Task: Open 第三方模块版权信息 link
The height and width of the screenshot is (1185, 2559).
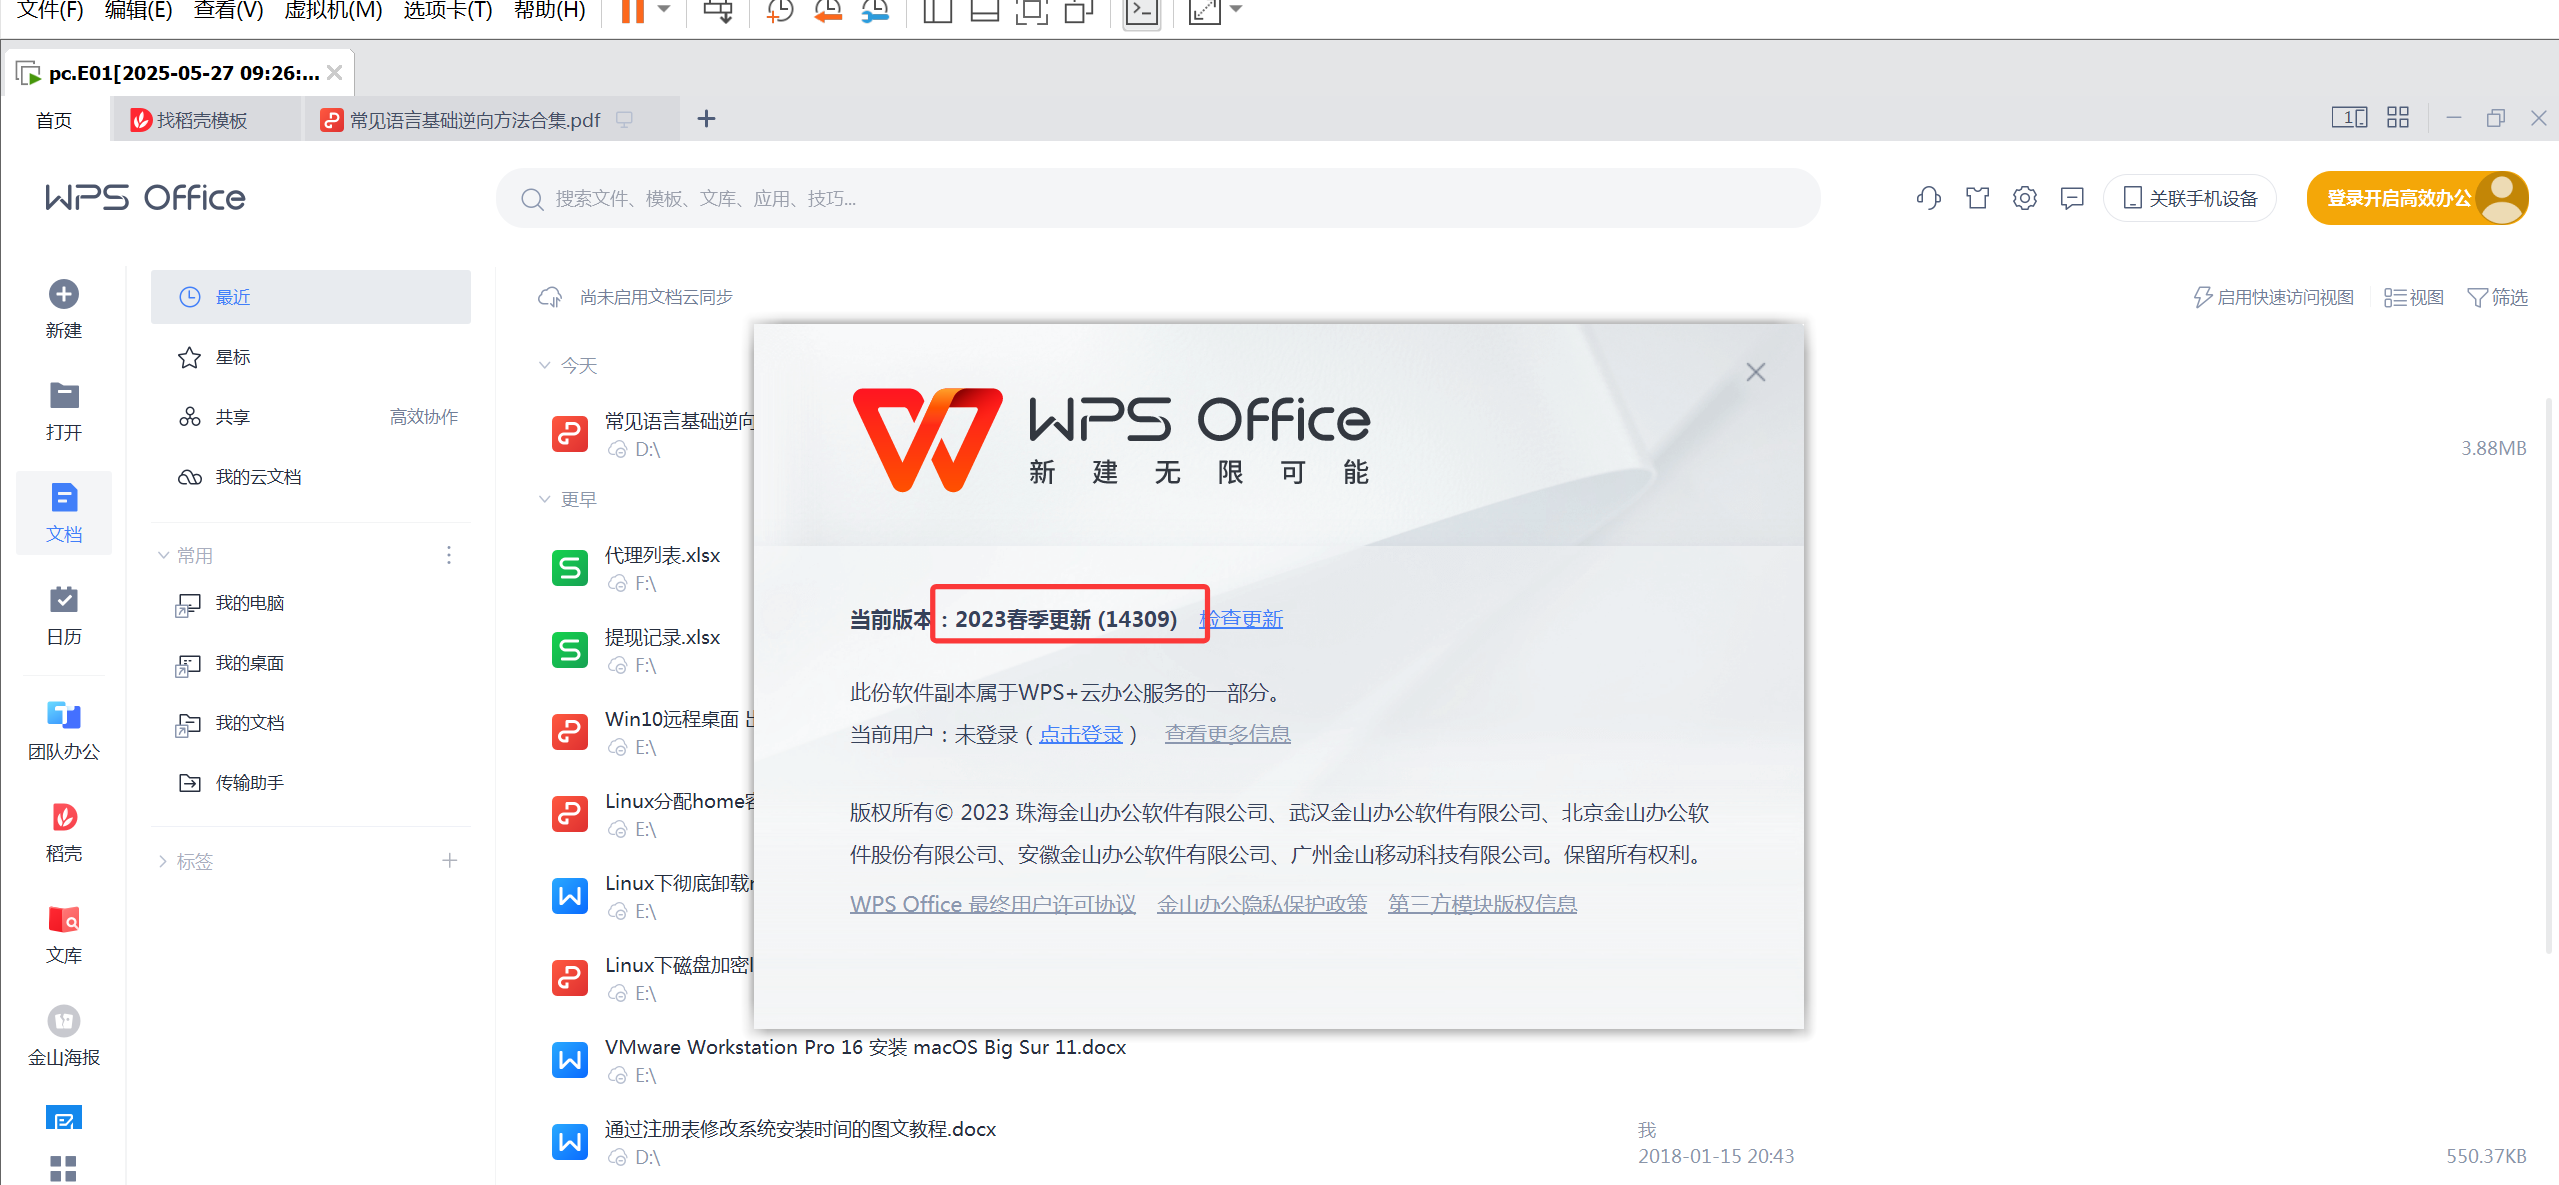Action: 1482,904
